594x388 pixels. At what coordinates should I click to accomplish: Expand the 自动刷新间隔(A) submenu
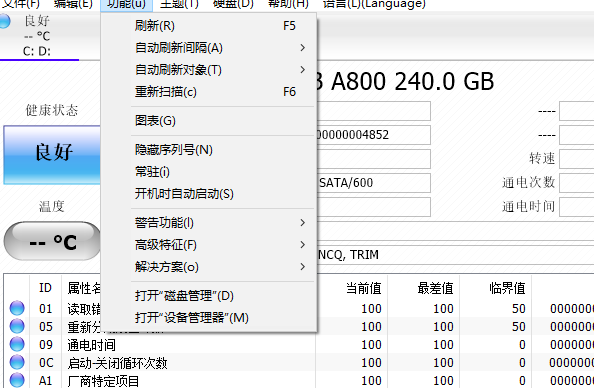tap(209, 48)
